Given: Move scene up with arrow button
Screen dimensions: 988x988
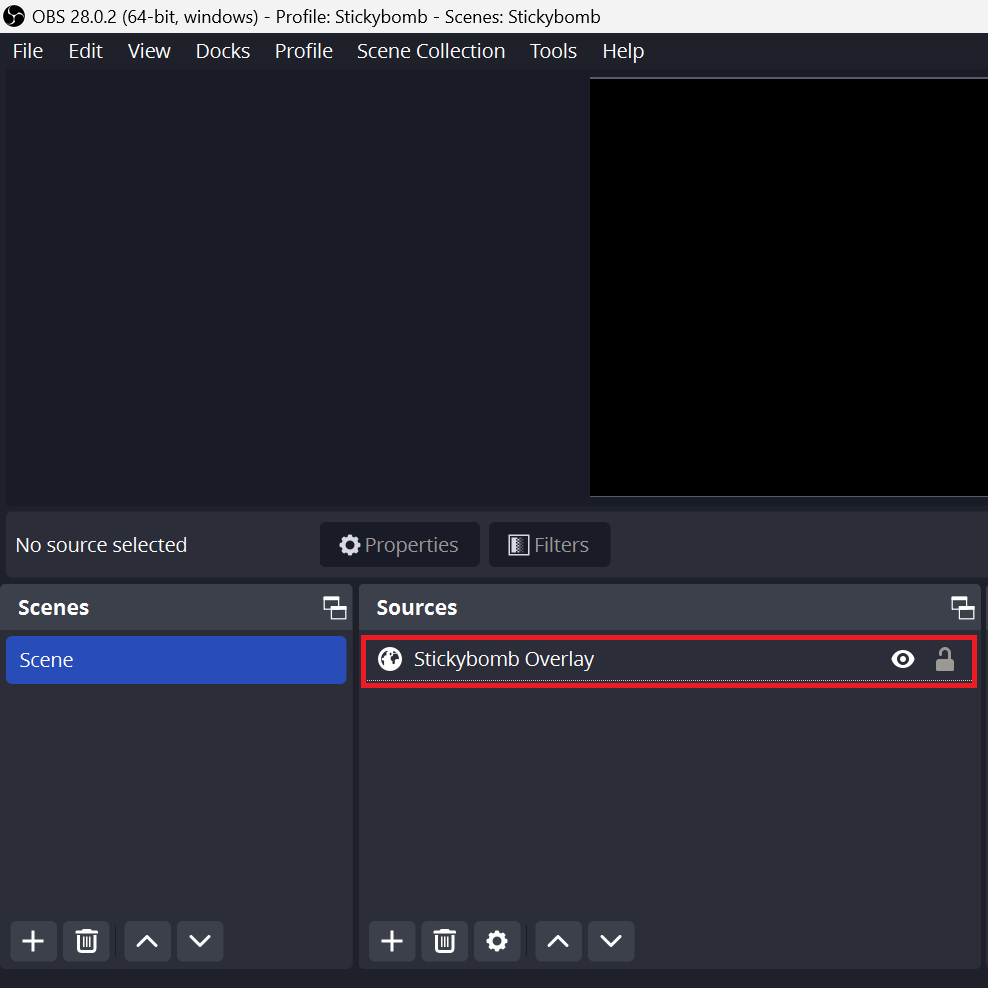Looking at the screenshot, I should [147, 941].
